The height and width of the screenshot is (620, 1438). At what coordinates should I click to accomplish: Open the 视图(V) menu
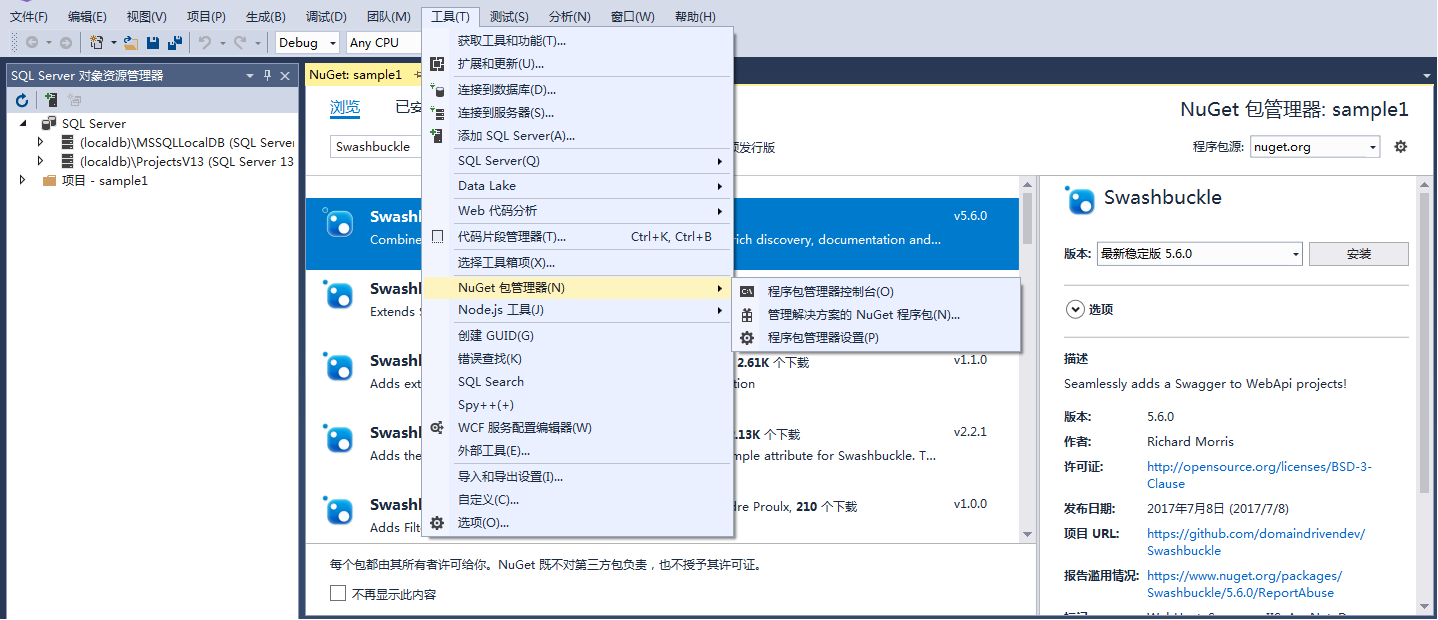[x=147, y=17]
